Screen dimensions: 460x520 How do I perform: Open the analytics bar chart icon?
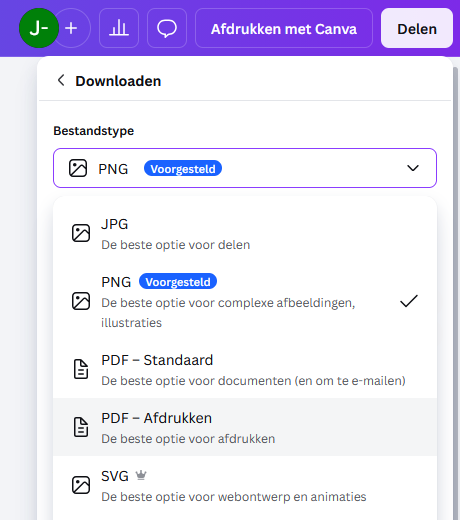pyautogui.click(x=119, y=28)
